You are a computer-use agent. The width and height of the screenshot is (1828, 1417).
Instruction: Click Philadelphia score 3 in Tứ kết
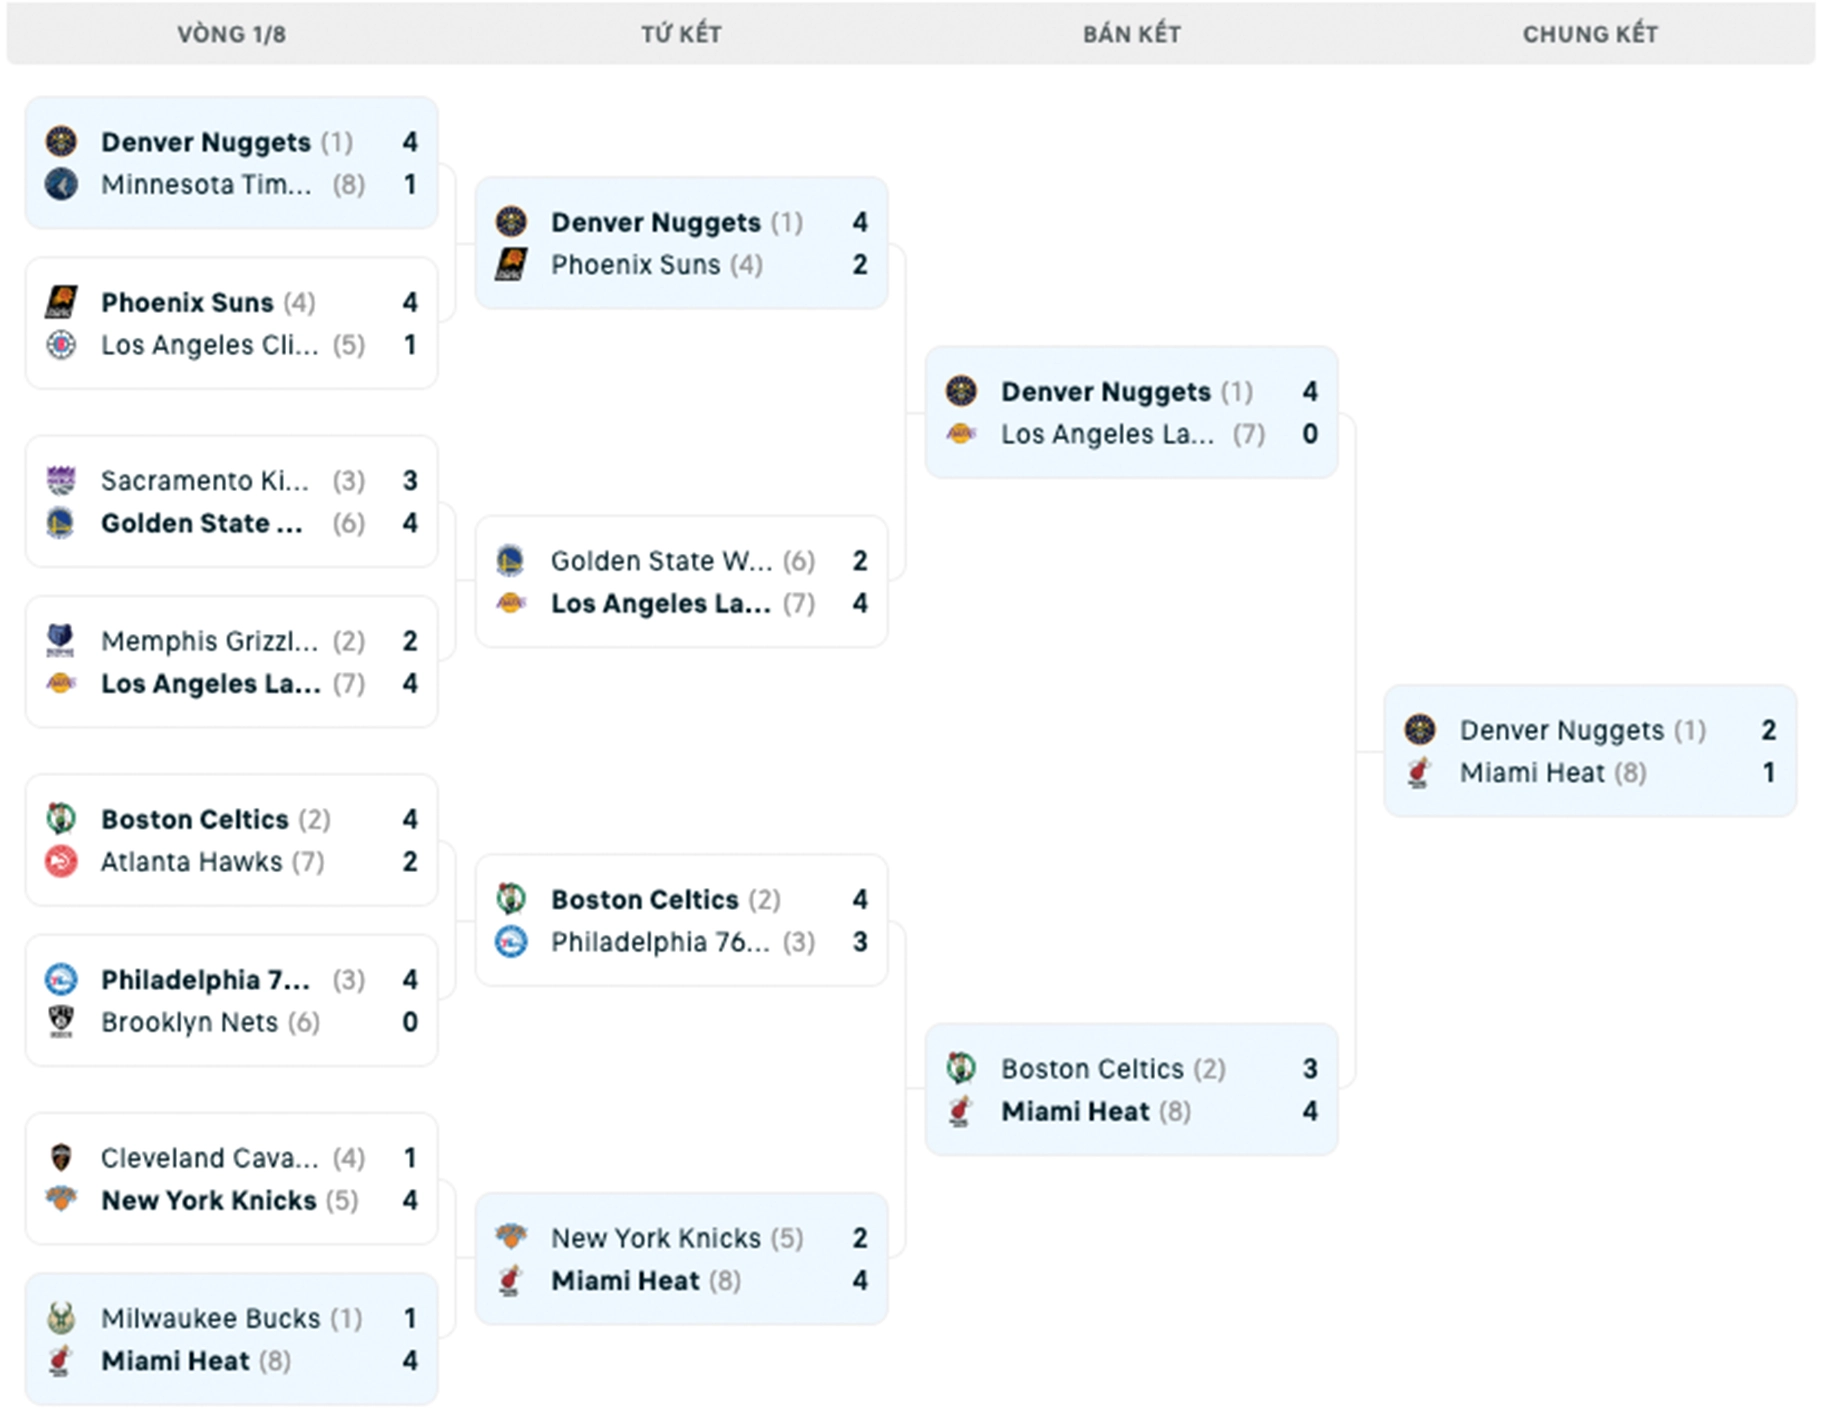coord(860,942)
